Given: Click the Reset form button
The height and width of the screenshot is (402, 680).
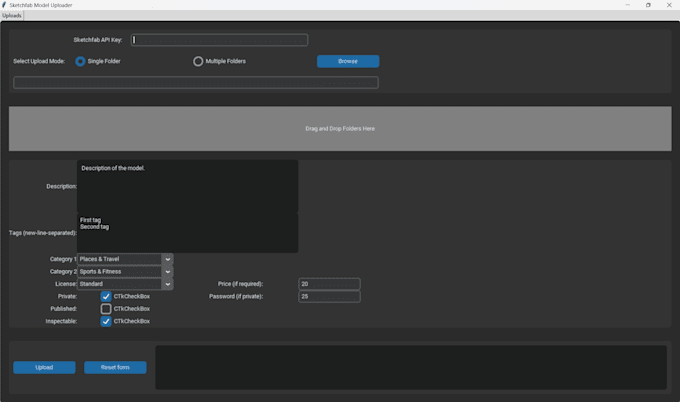Looking at the screenshot, I should pyautogui.click(x=115, y=367).
